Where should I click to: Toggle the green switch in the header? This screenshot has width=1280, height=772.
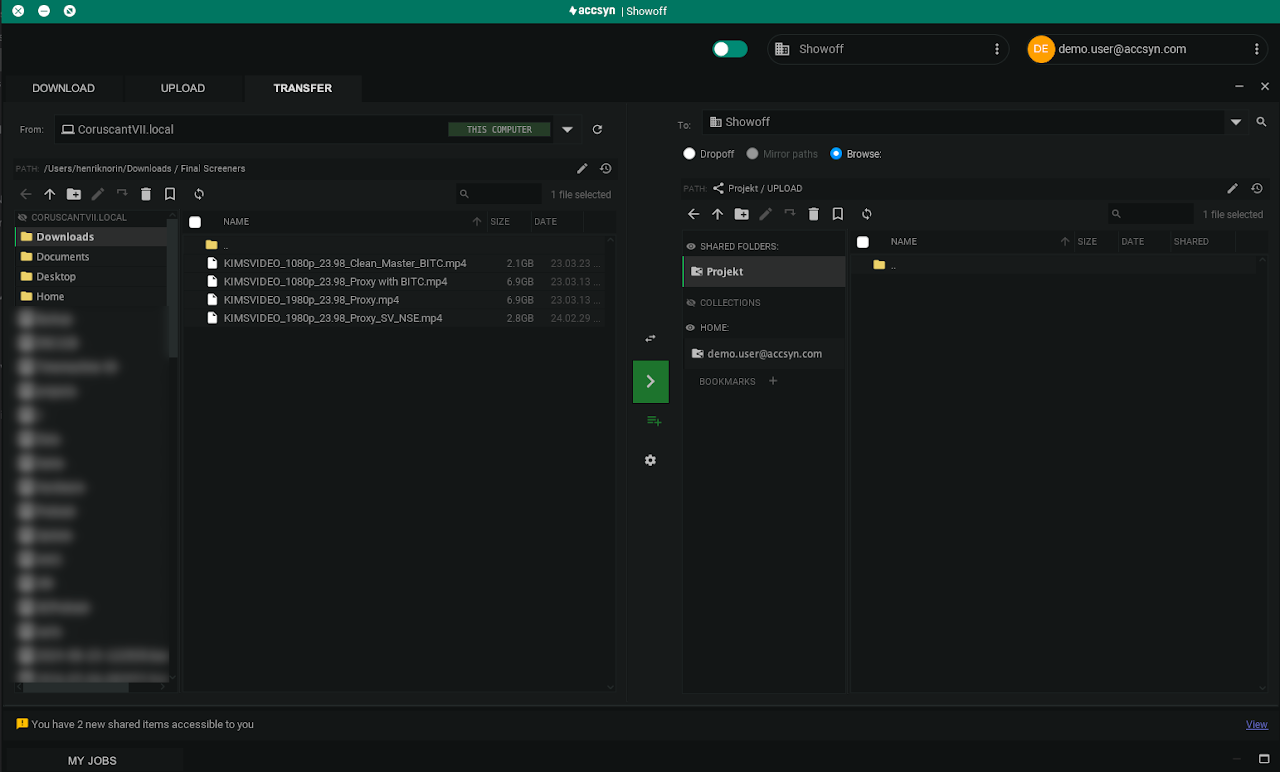730,49
